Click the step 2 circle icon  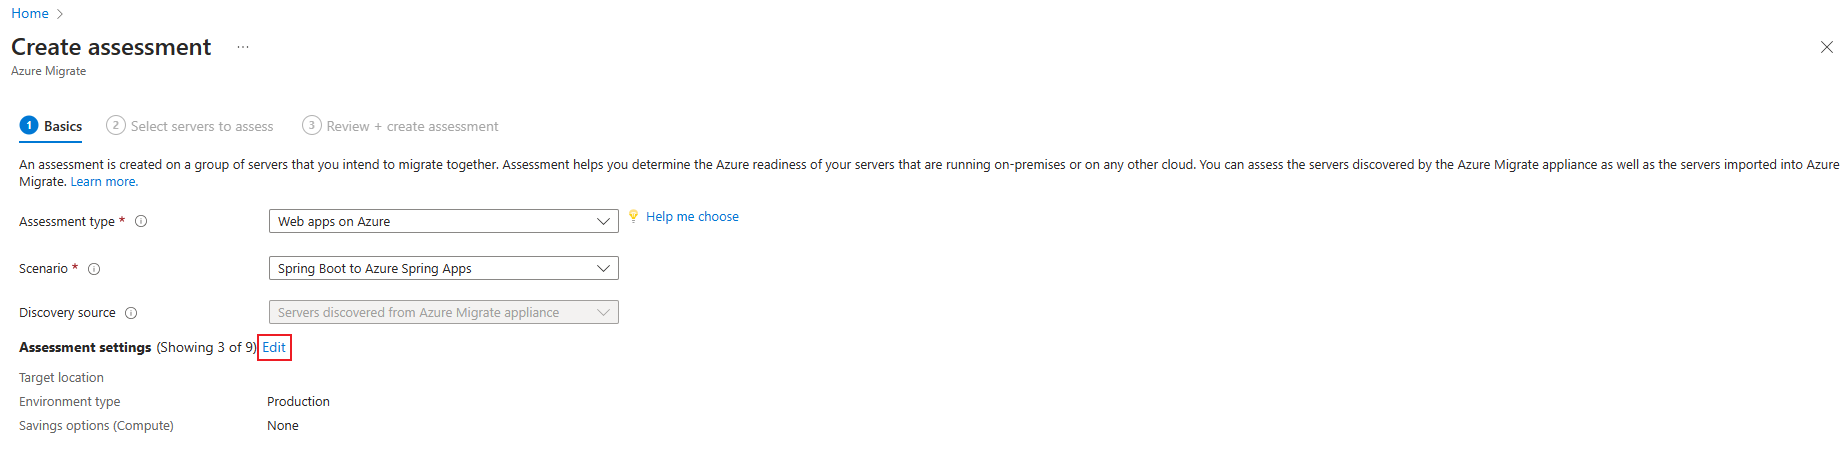(x=116, y=125)
